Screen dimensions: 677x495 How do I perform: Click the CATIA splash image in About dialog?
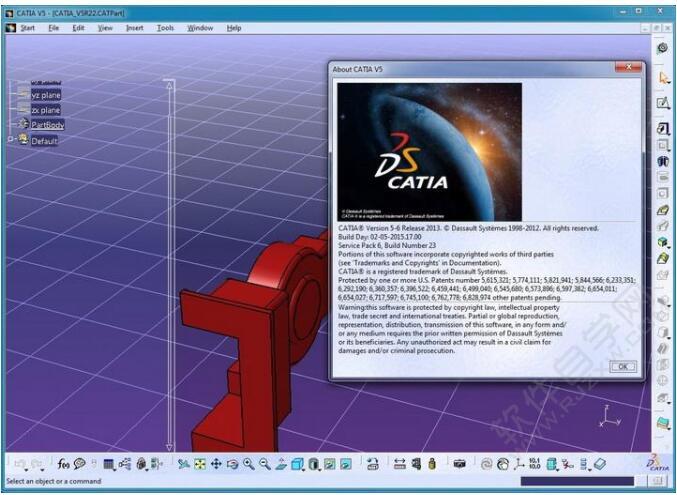429,152
